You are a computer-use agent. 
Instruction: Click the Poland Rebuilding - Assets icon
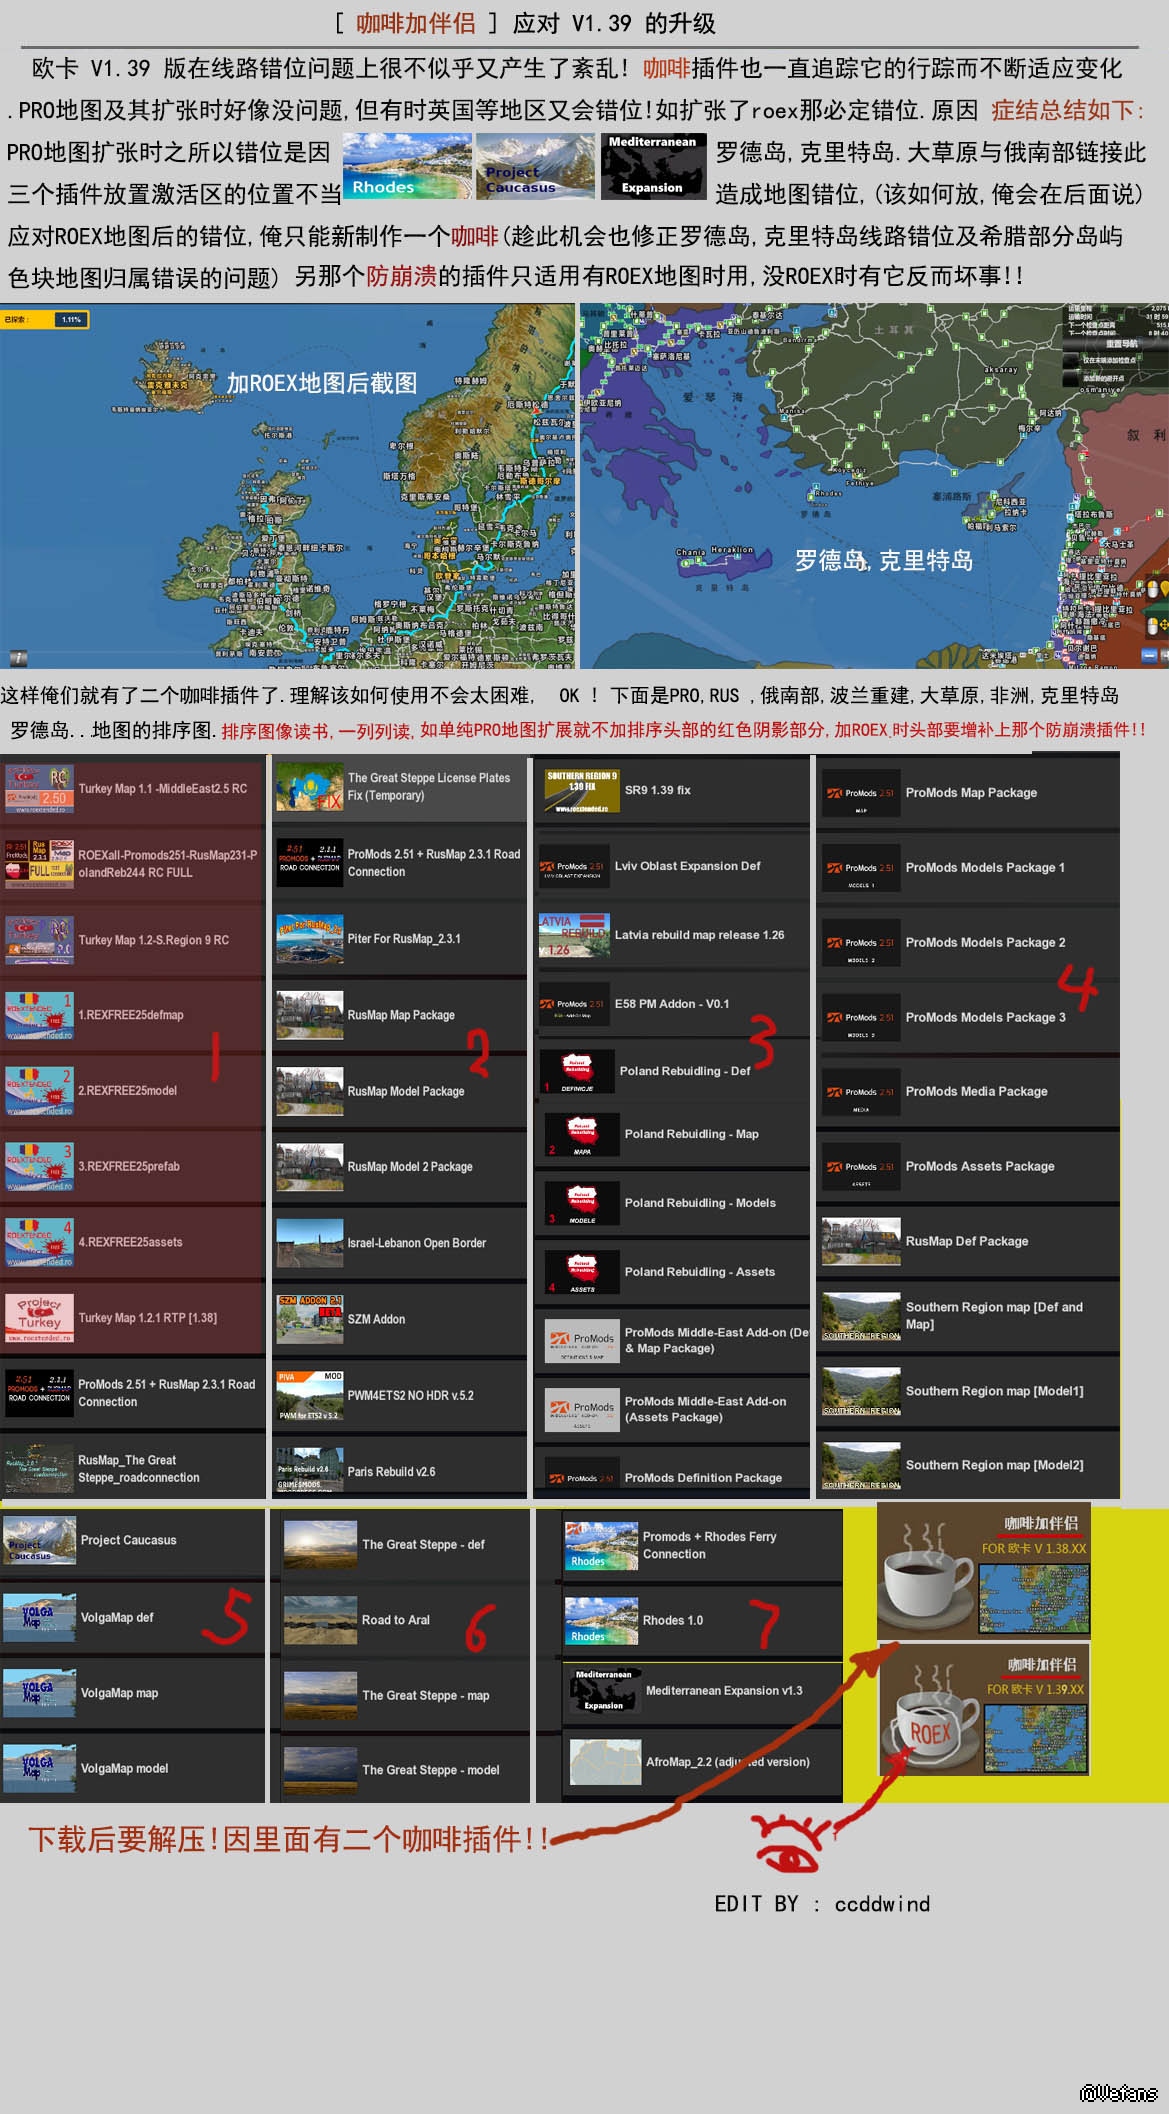582,1272
